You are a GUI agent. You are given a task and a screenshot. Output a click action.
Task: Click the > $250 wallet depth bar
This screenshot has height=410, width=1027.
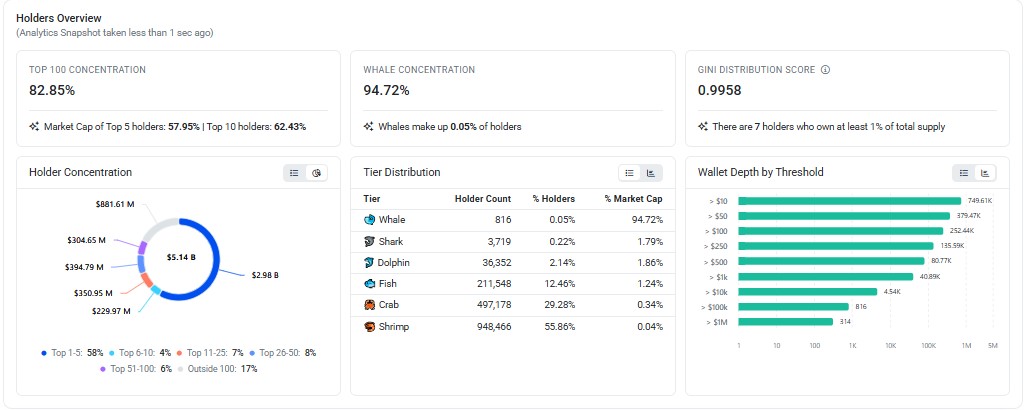(836, 246)
